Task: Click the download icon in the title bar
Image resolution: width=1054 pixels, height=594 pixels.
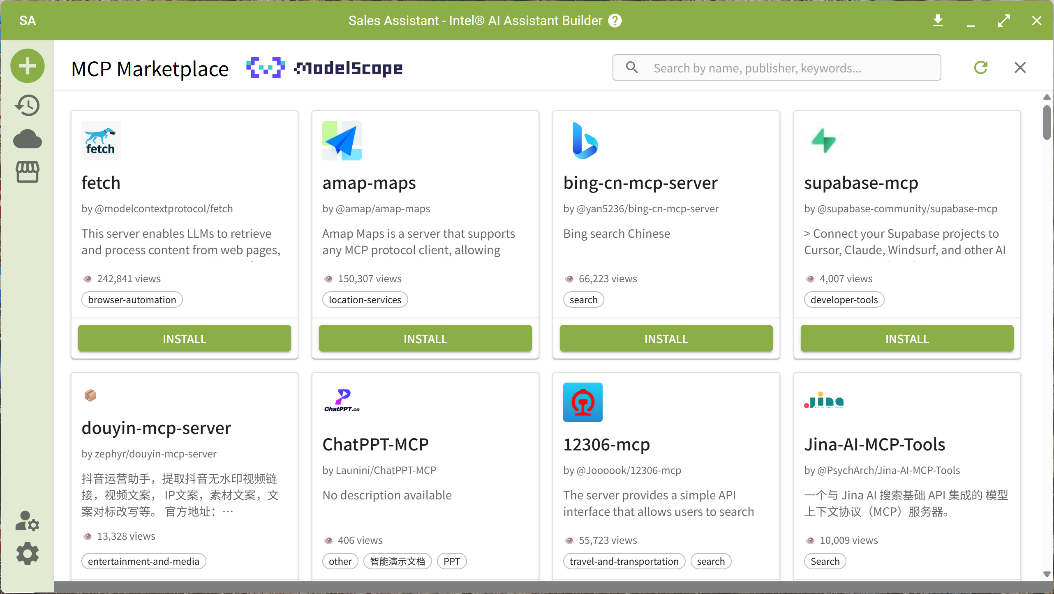Action: [x=938, y=19]
